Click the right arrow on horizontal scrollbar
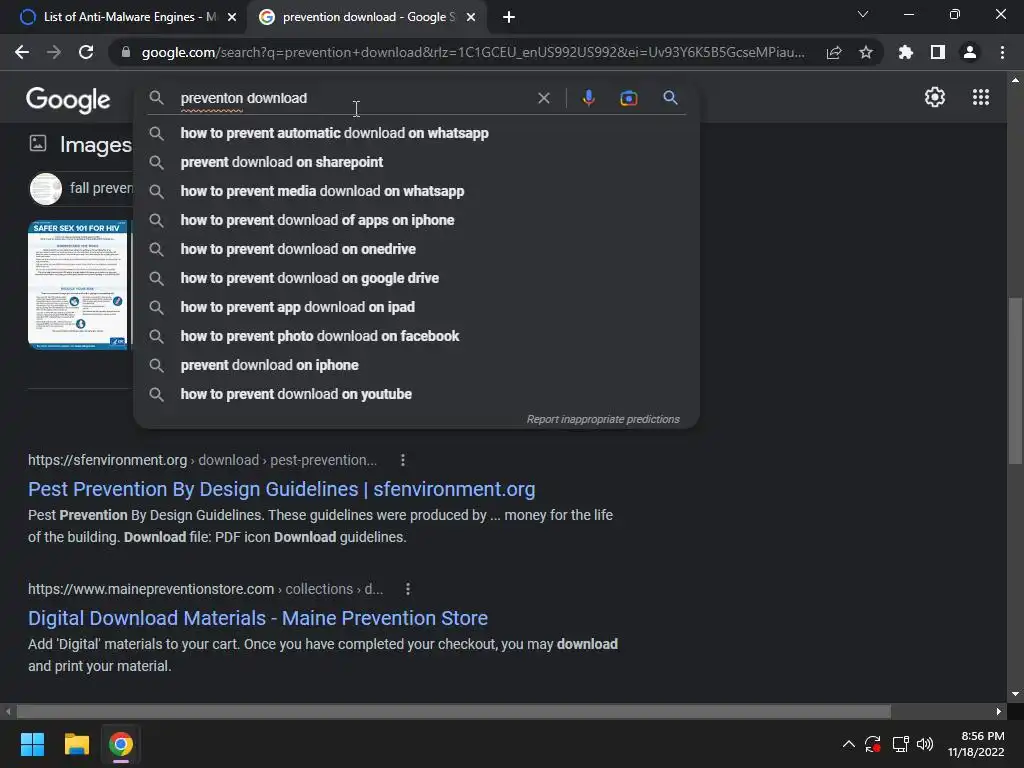Image resolution: width=1024 pixels, height=768 pixels. point(999,711)
